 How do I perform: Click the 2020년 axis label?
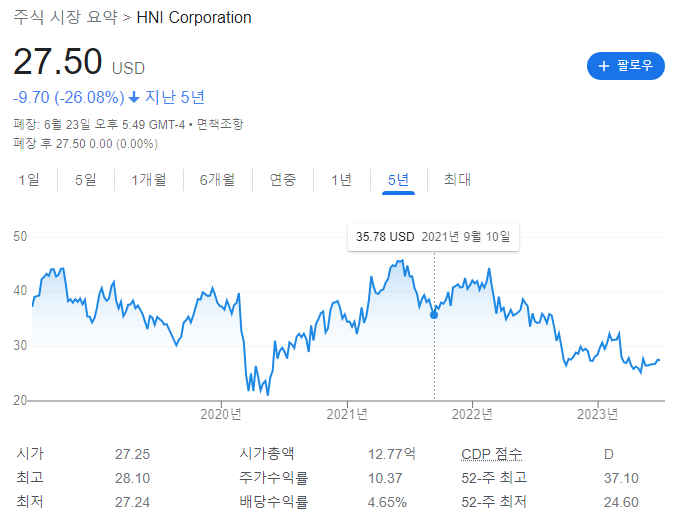coord(221,414)
